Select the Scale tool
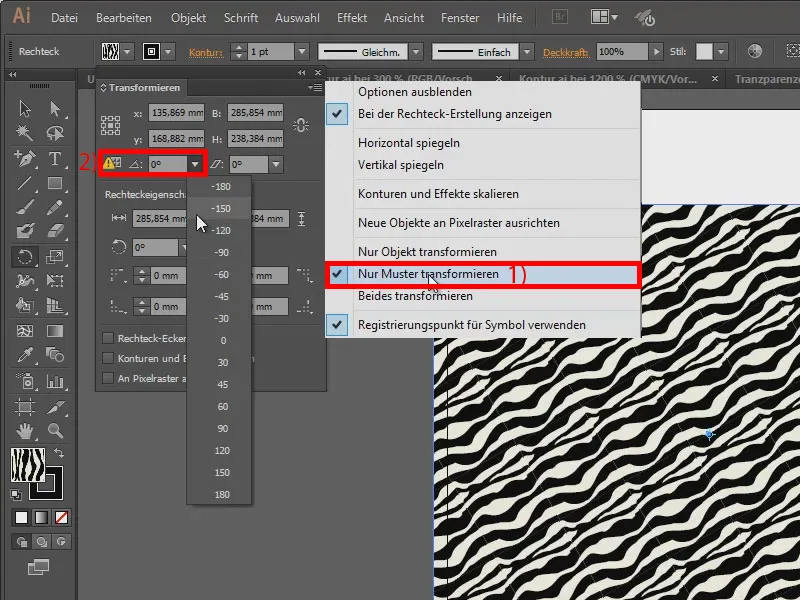This screenshot has height=600, width=800. click(55, 257)
